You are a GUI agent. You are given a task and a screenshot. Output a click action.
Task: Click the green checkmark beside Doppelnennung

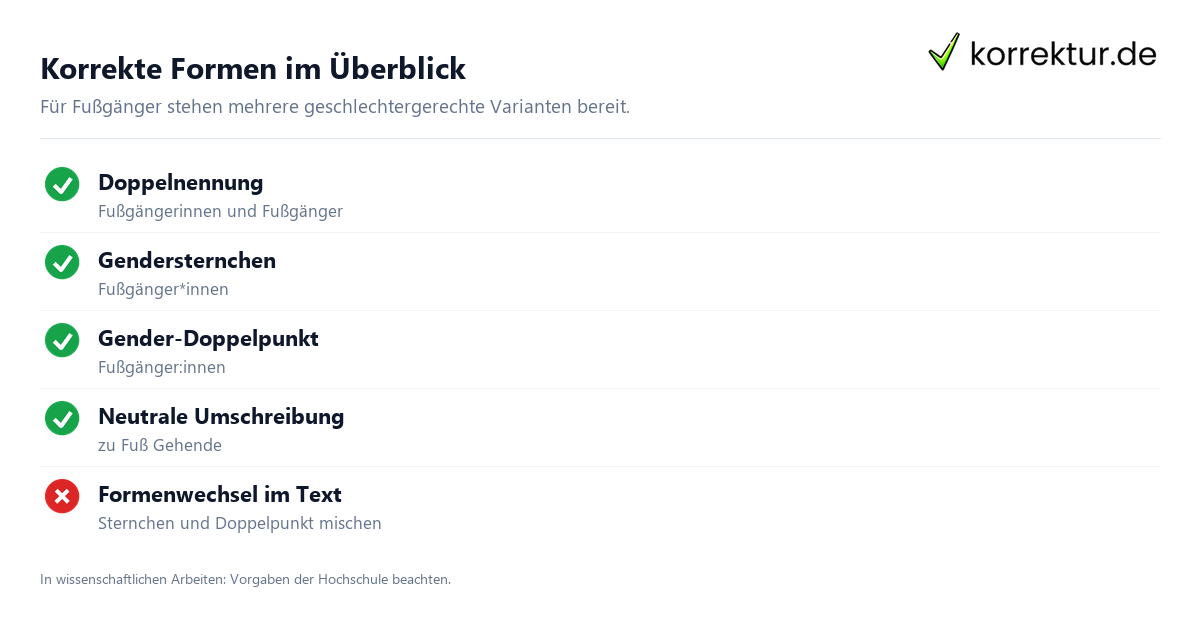coord(62,184)
